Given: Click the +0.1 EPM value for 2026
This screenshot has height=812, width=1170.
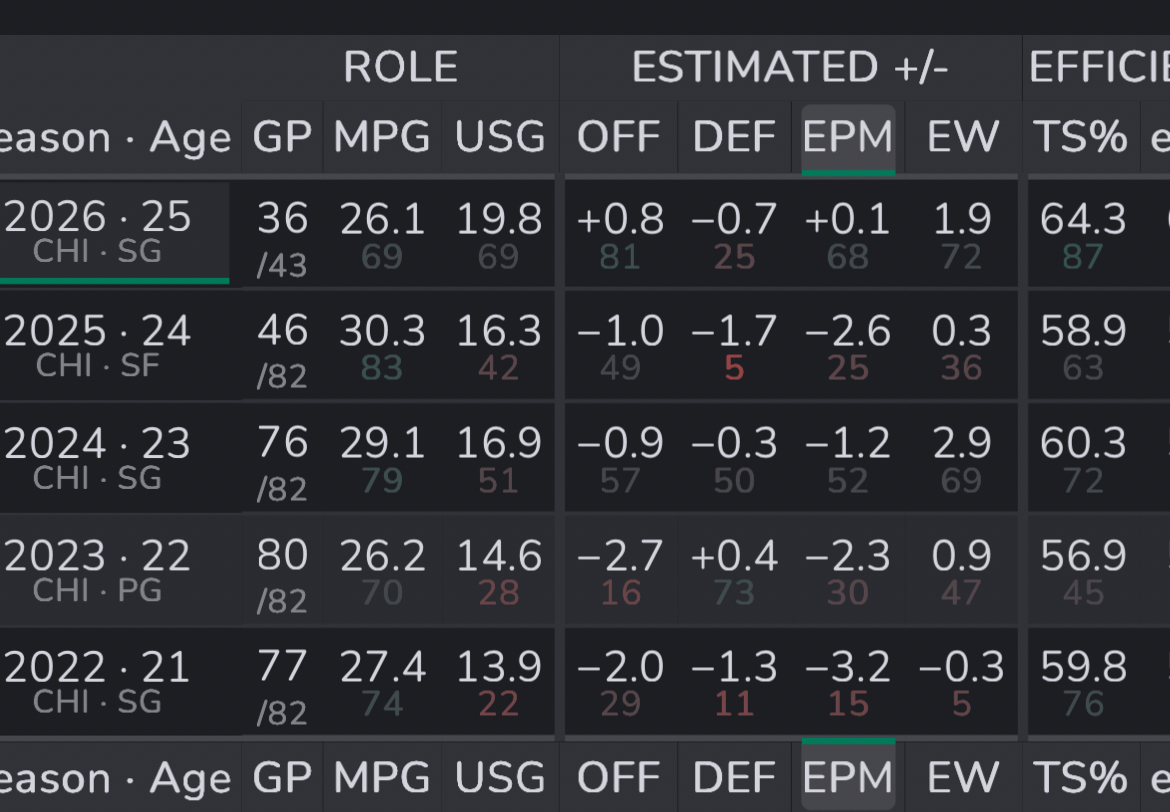Looking at the screenshot, I should click(848, 220).
